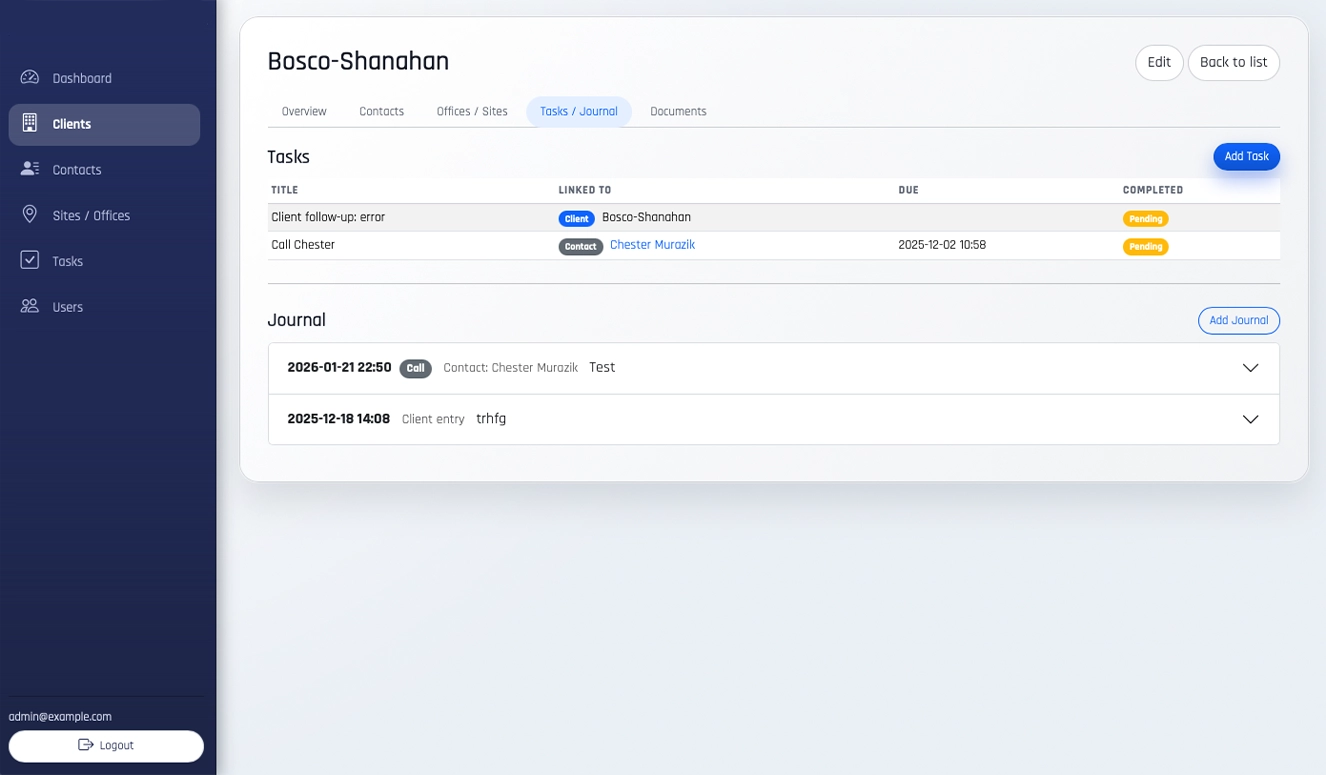
Task: Select the Offices / Sites tab
Action: point(472,112)
